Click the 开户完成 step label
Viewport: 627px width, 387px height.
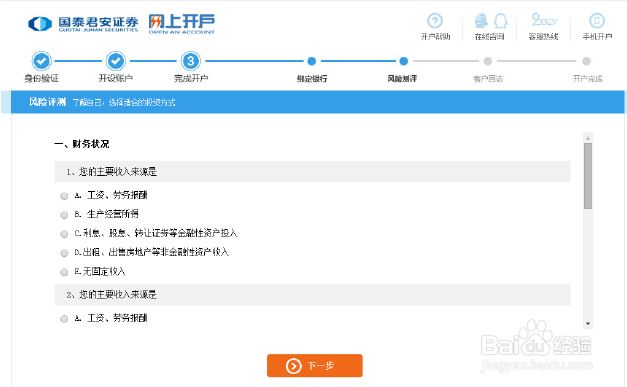(x=587, y=79)
